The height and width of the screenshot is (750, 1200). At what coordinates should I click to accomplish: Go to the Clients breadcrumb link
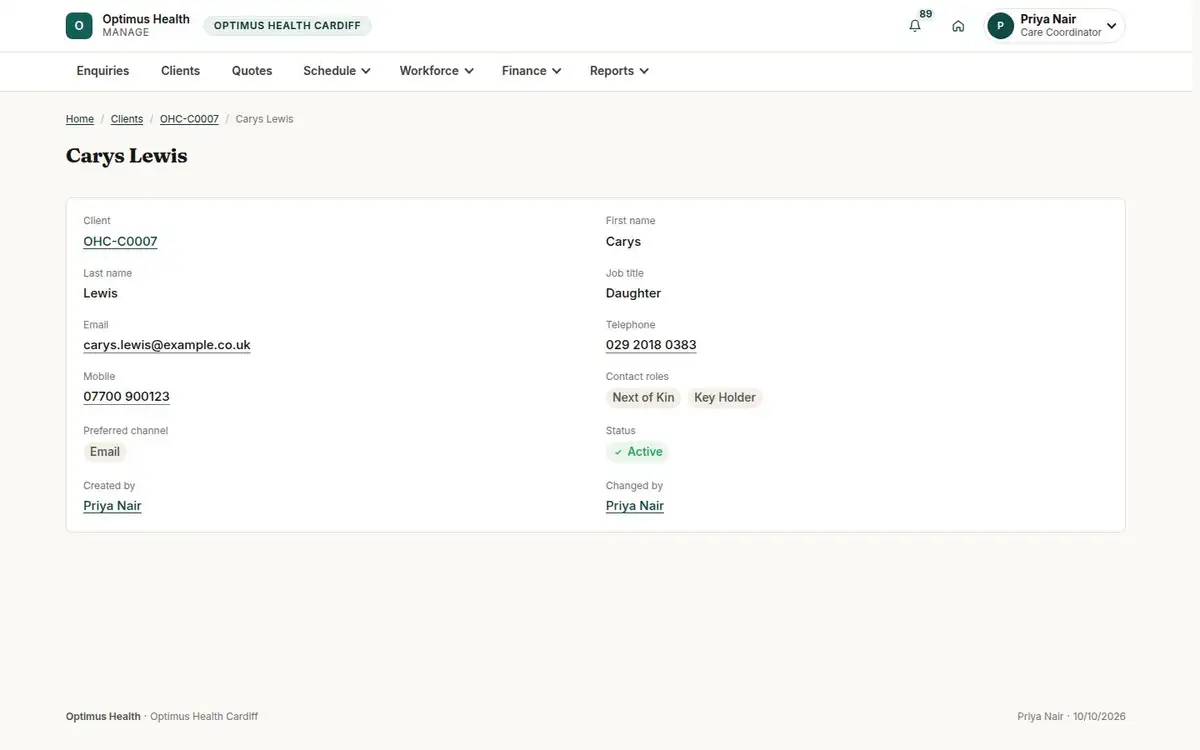(127, 119)
